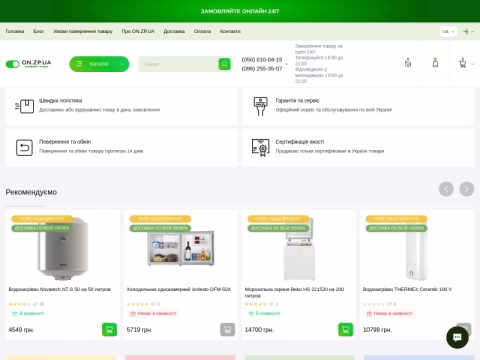Expand the phone numbers chevron
Viewport: 480px width, 360px height.
tap(286, 64)
